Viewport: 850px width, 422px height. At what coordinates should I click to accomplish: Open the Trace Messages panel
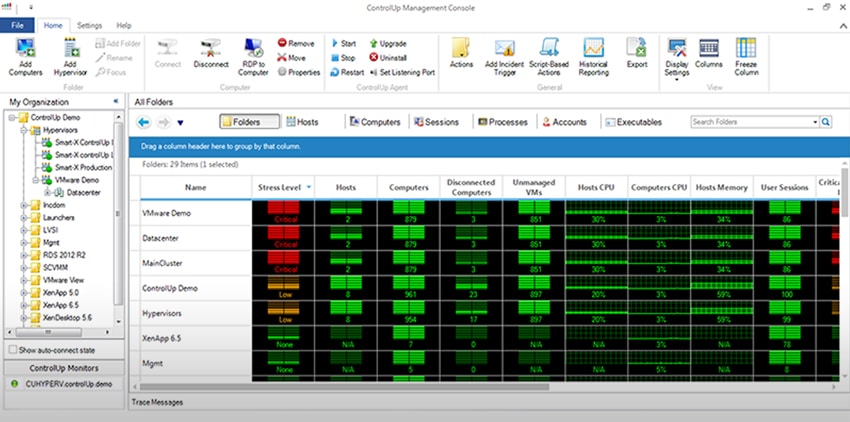(157, 402)
